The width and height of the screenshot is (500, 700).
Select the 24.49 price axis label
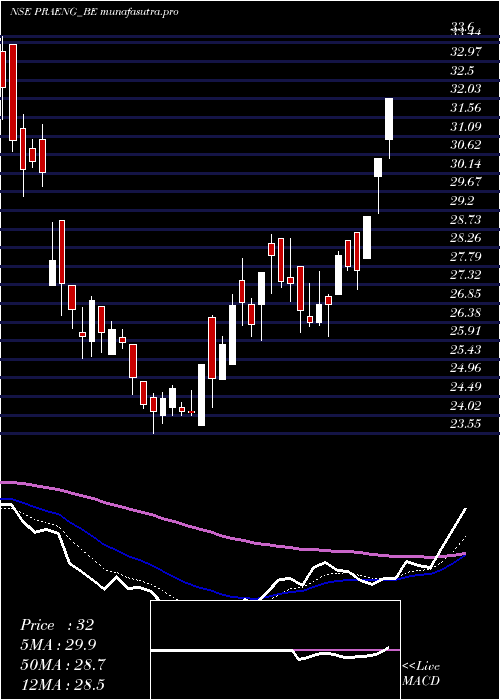[x=466, y=386]
